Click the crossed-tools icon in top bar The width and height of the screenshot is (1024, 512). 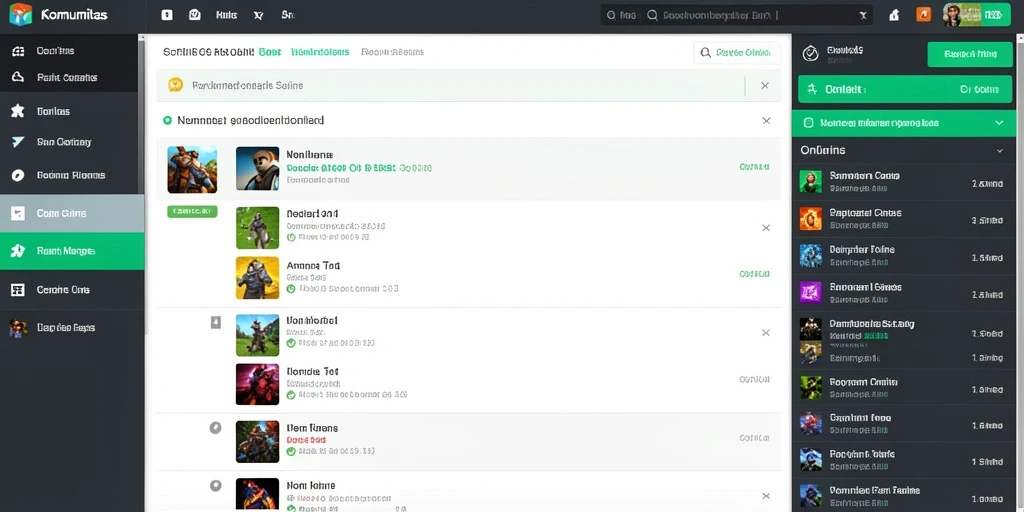(257, 15)
